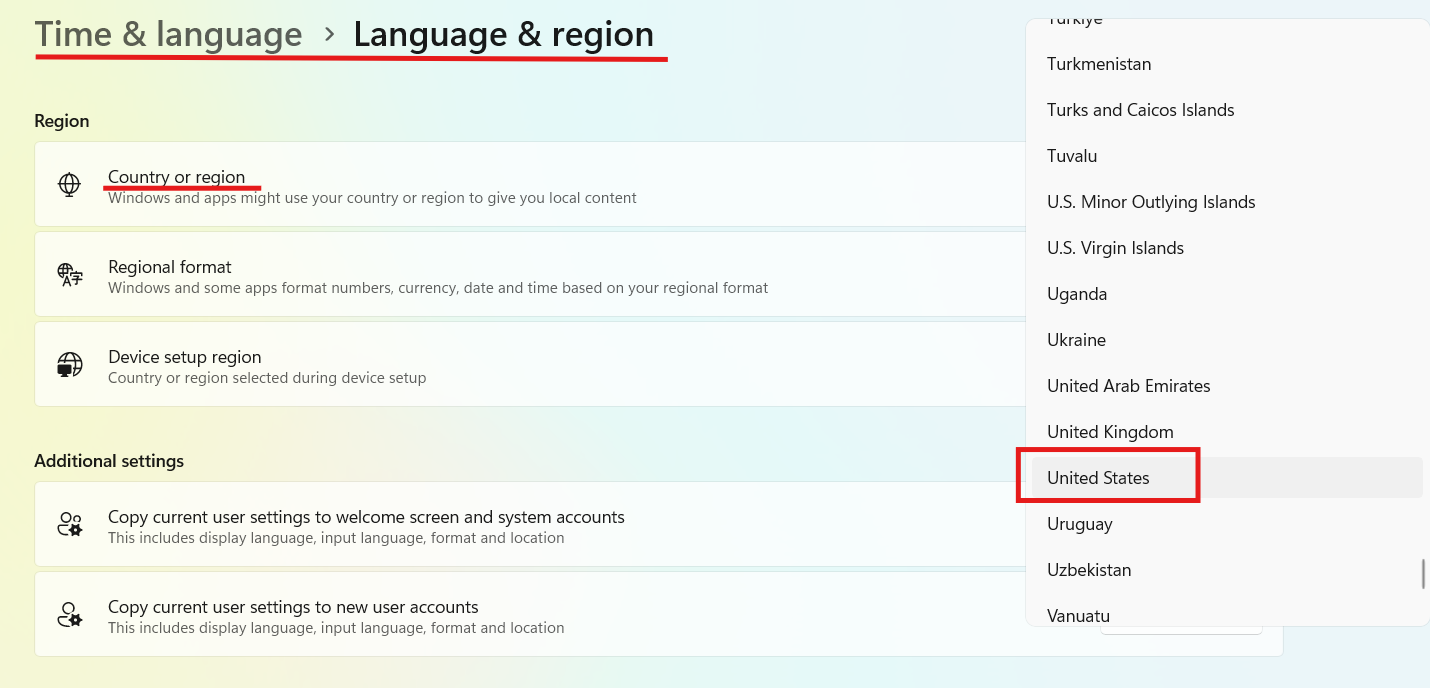Image resolution: width=1430 pixels, height=688 pixels.
Task: Choose Turks and Caicos Islands
Action: coord(1140,109)
